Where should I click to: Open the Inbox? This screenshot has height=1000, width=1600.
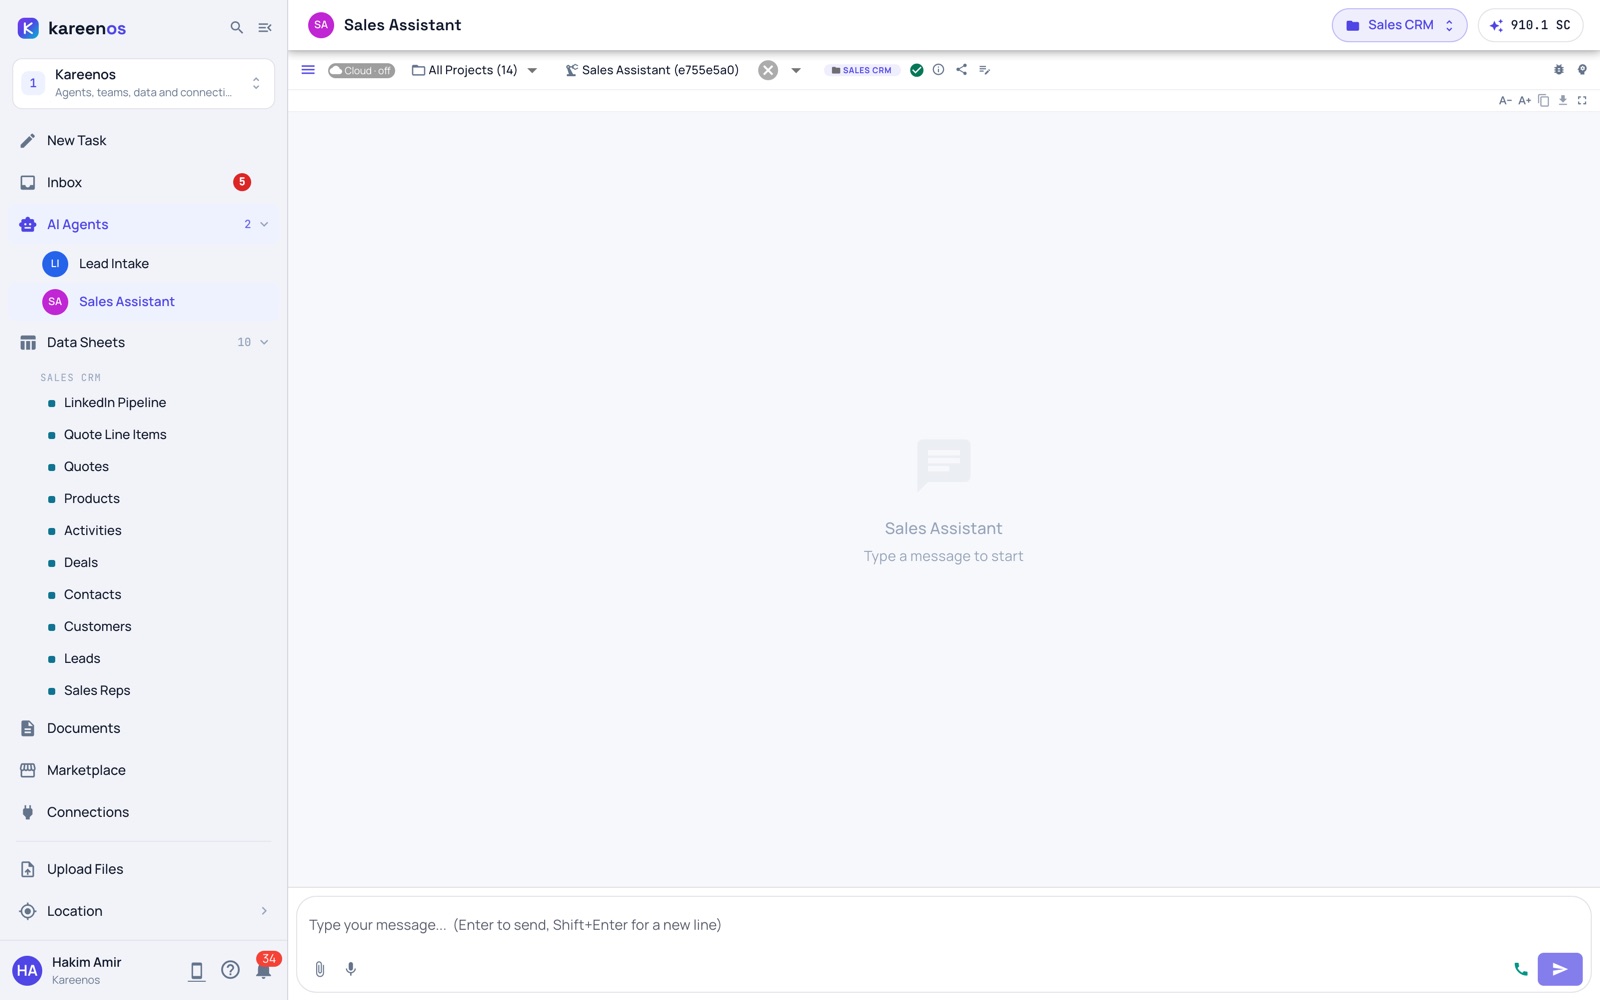point(144,183)
